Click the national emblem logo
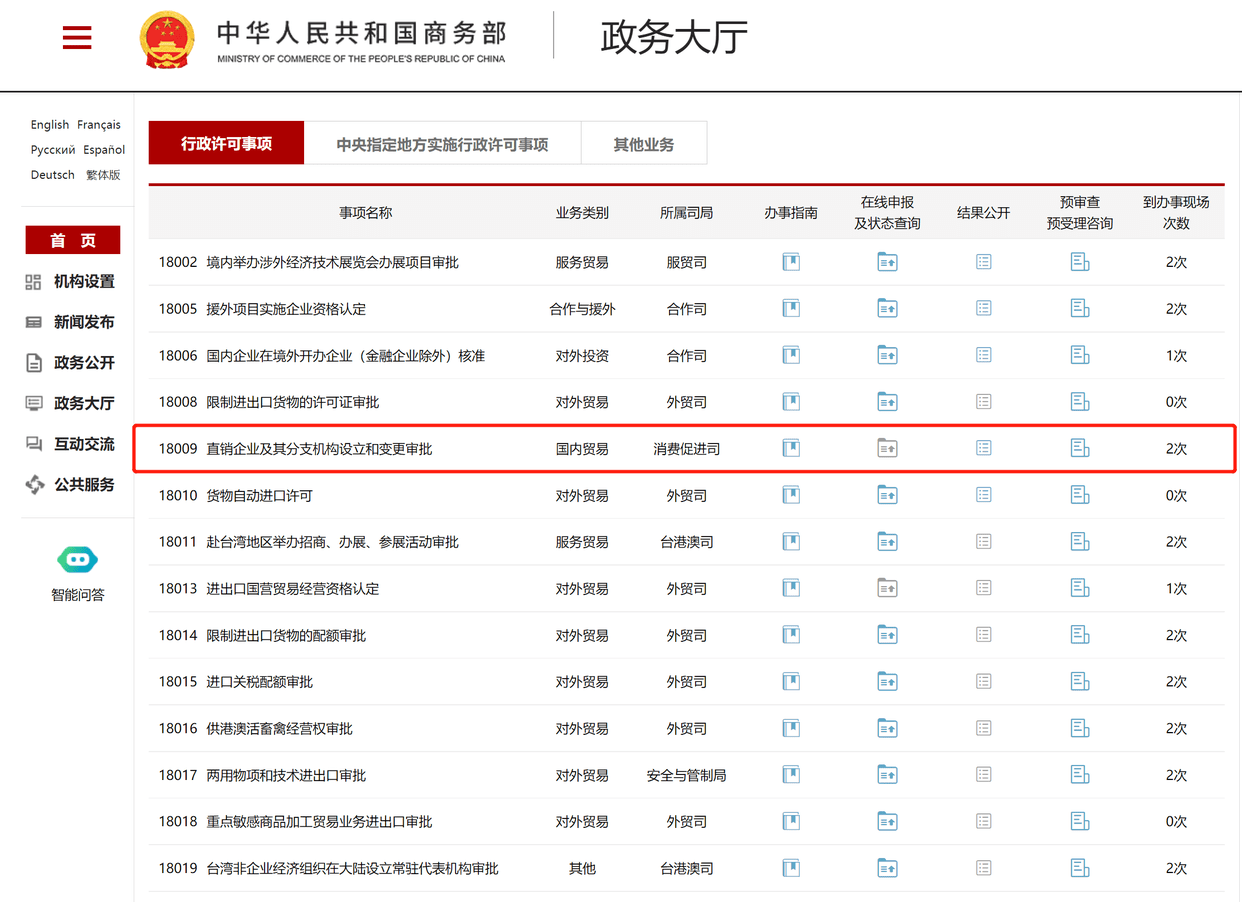Viewport: 1242px width, 902px height. [x=167, y=40]
